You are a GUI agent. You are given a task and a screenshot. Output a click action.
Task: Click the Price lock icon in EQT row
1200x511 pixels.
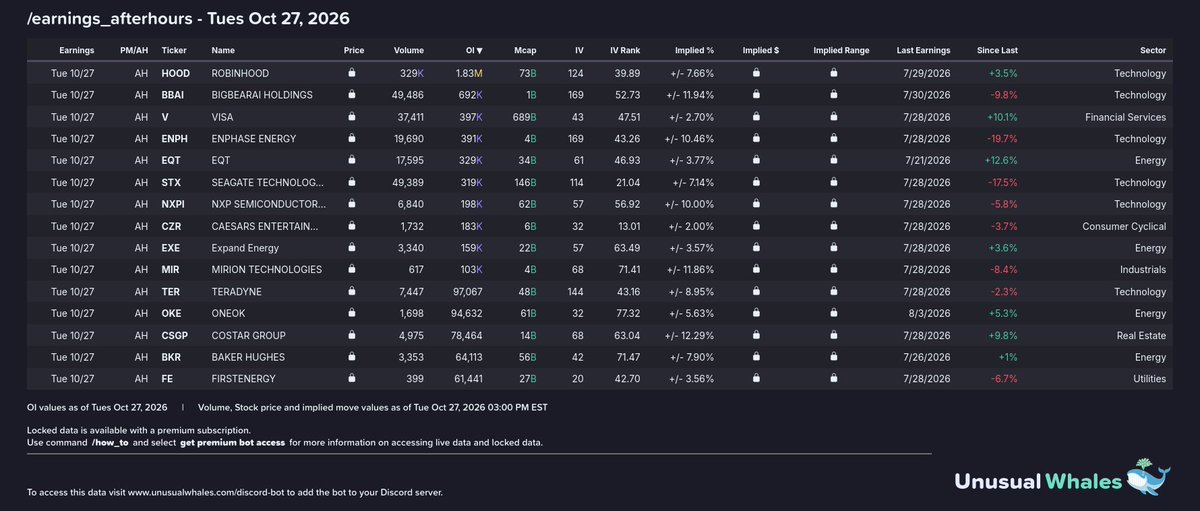pos(352,161)
